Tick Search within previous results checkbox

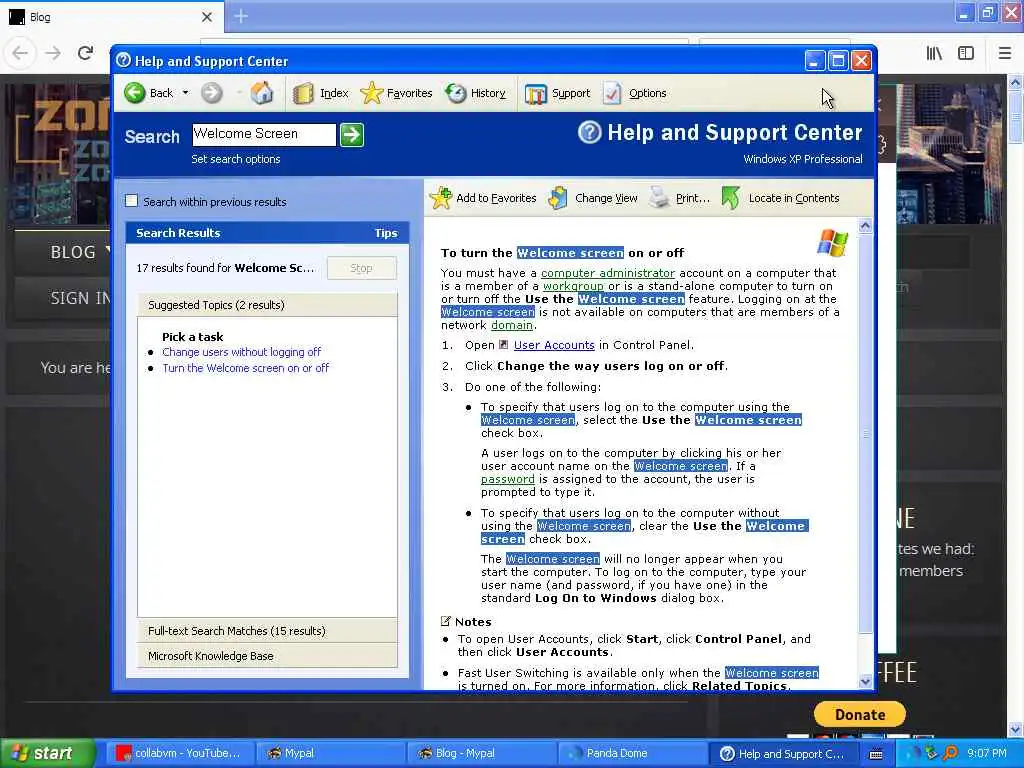(131, 201)
